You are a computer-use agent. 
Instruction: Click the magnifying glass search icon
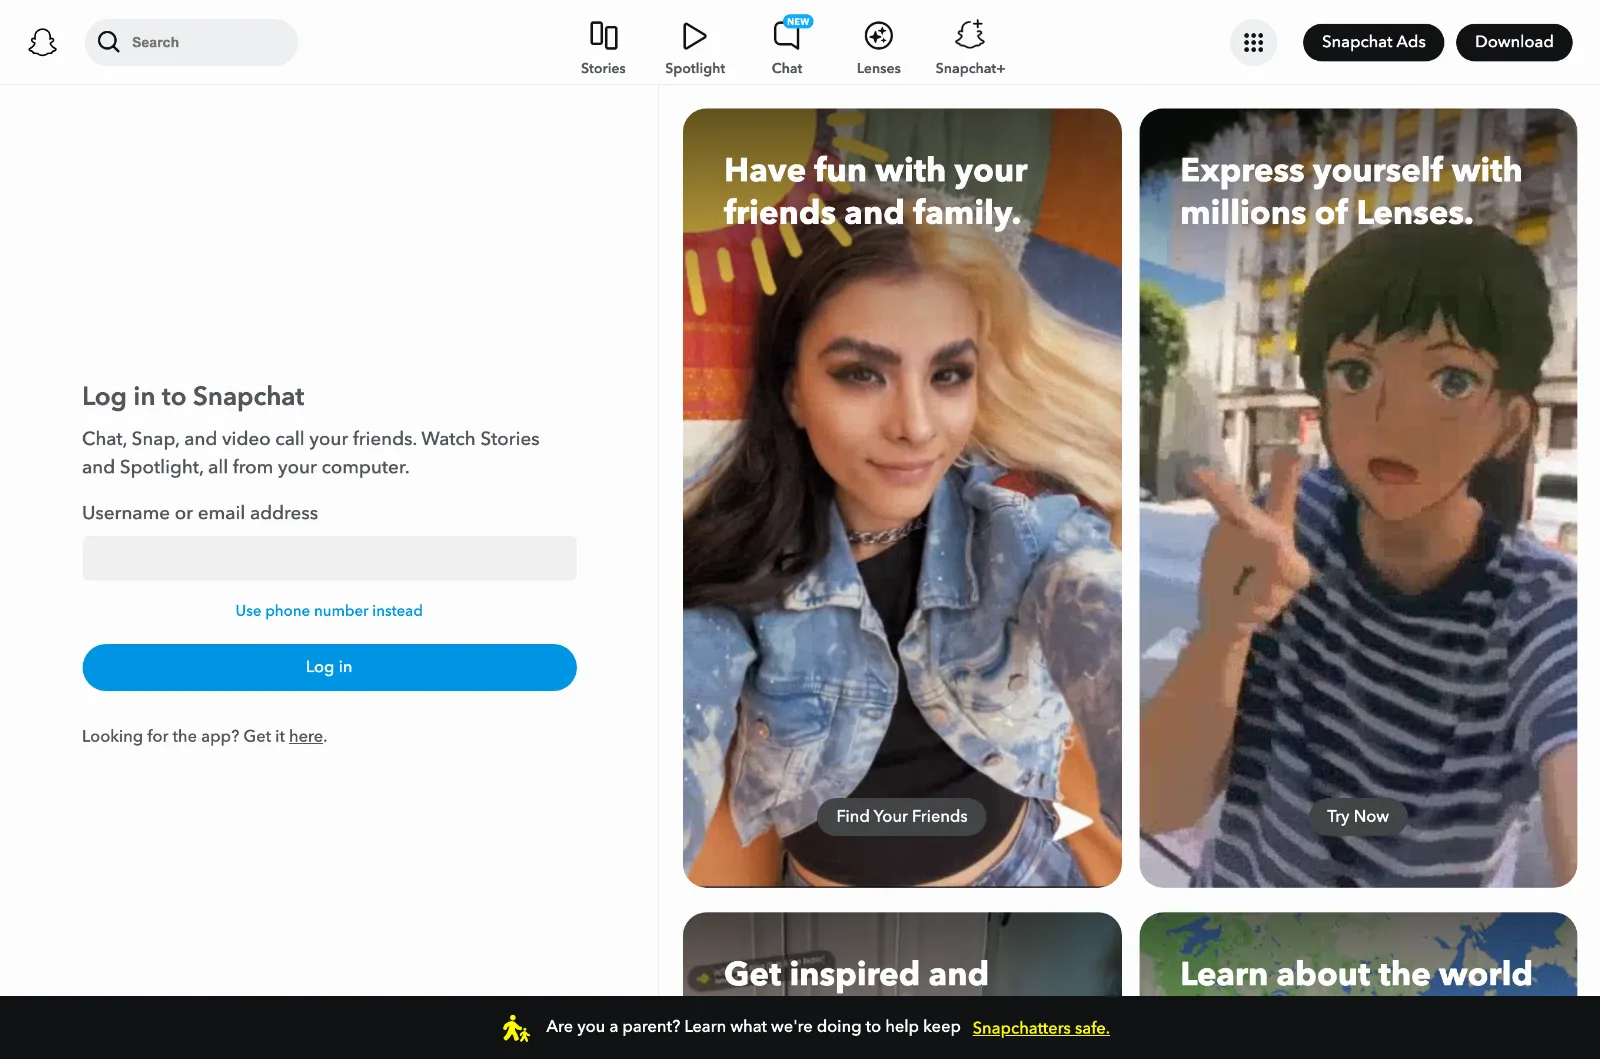109,42
